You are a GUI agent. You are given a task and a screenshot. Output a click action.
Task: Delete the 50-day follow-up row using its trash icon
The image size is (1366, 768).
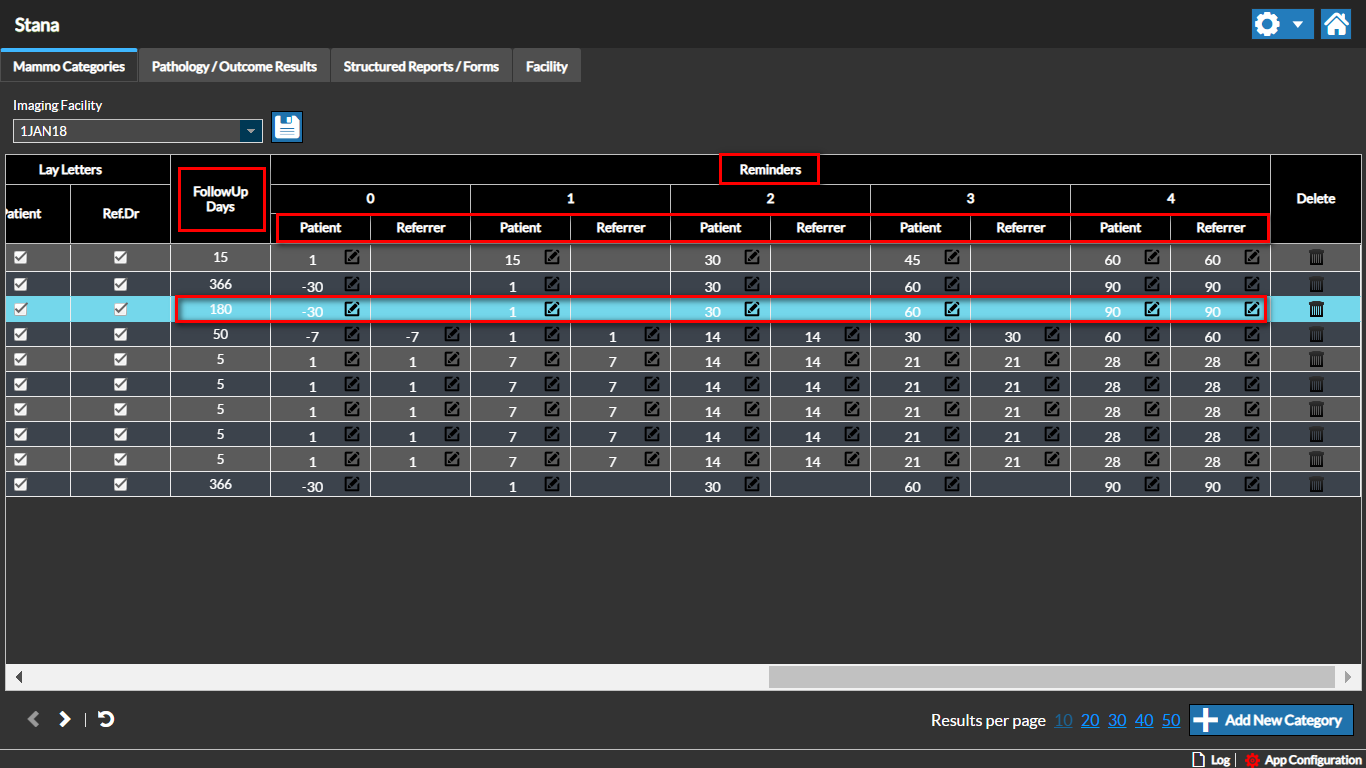point(1316,335)
